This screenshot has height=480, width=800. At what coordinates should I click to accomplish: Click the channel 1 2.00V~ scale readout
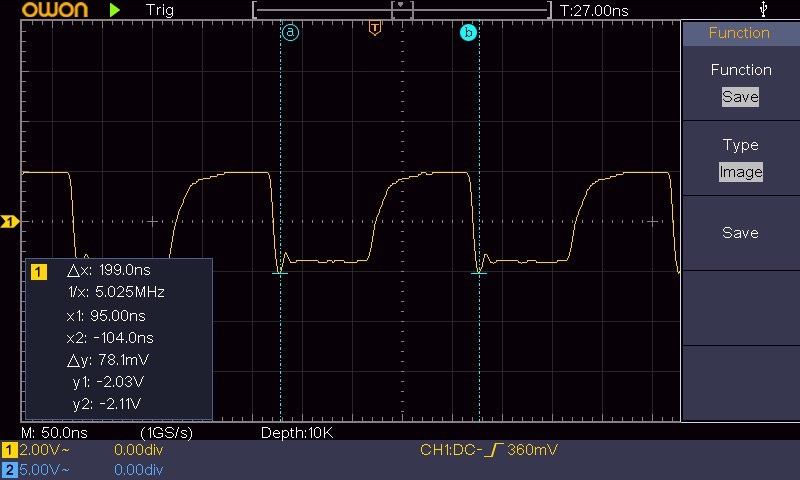tap(44, 450)
